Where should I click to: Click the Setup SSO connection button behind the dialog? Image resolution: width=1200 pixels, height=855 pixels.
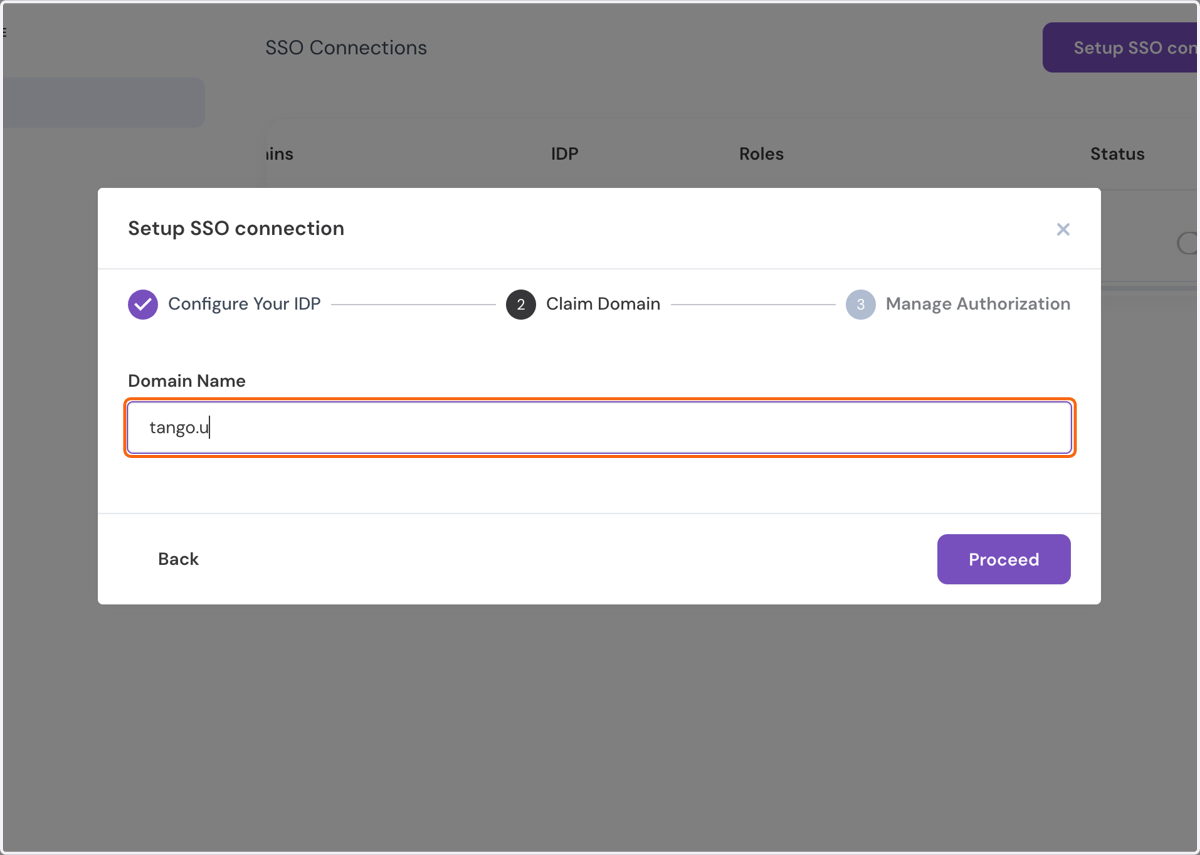tap(1121, 48)
